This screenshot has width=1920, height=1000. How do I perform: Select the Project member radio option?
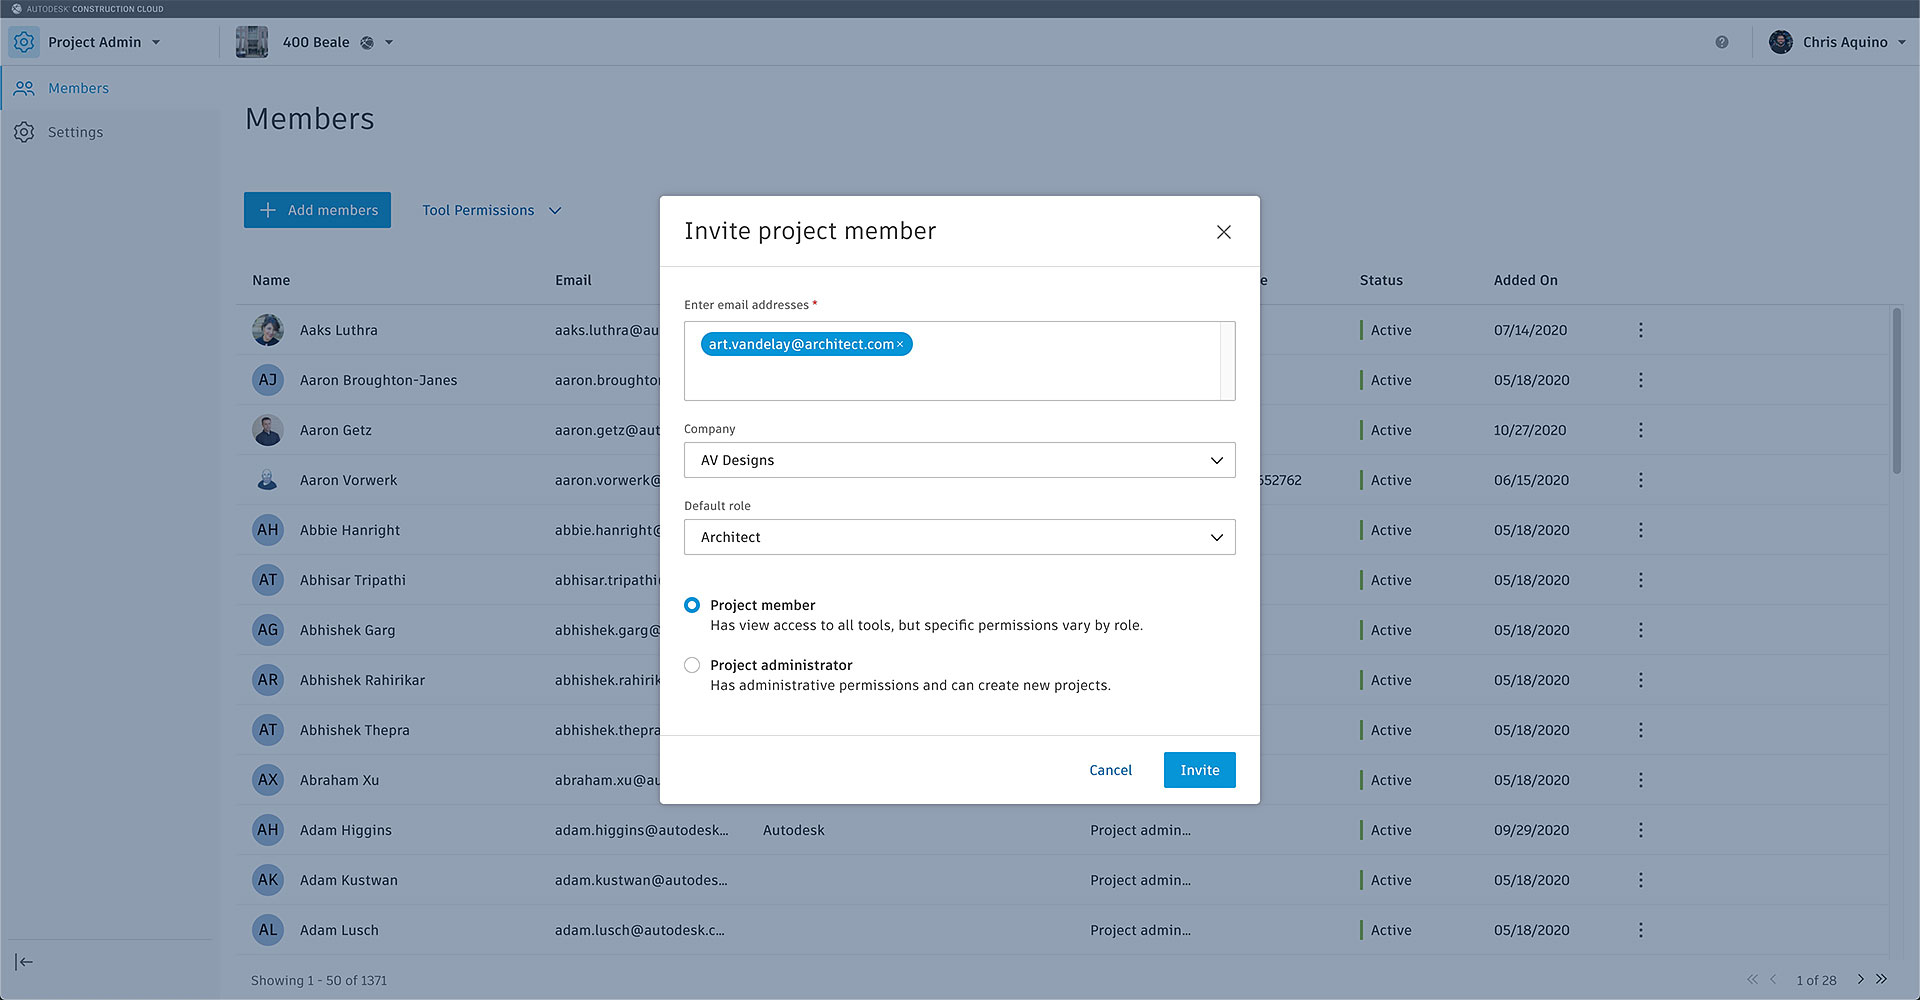692,605
